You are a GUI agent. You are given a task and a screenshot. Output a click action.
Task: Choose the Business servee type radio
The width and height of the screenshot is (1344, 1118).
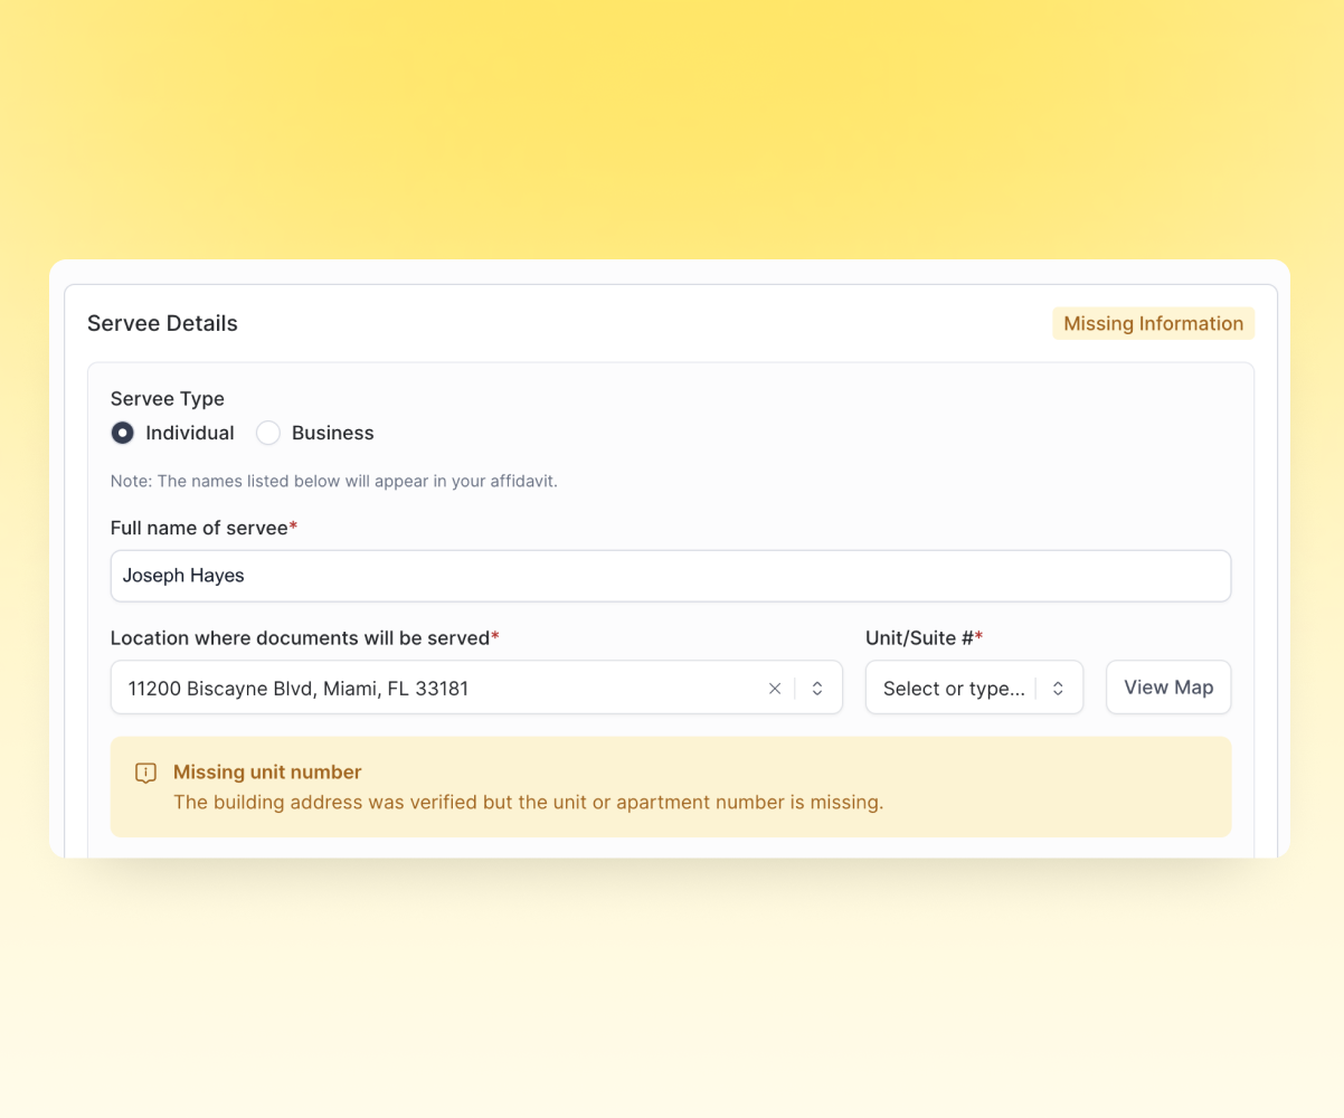[x=268, y=433]
